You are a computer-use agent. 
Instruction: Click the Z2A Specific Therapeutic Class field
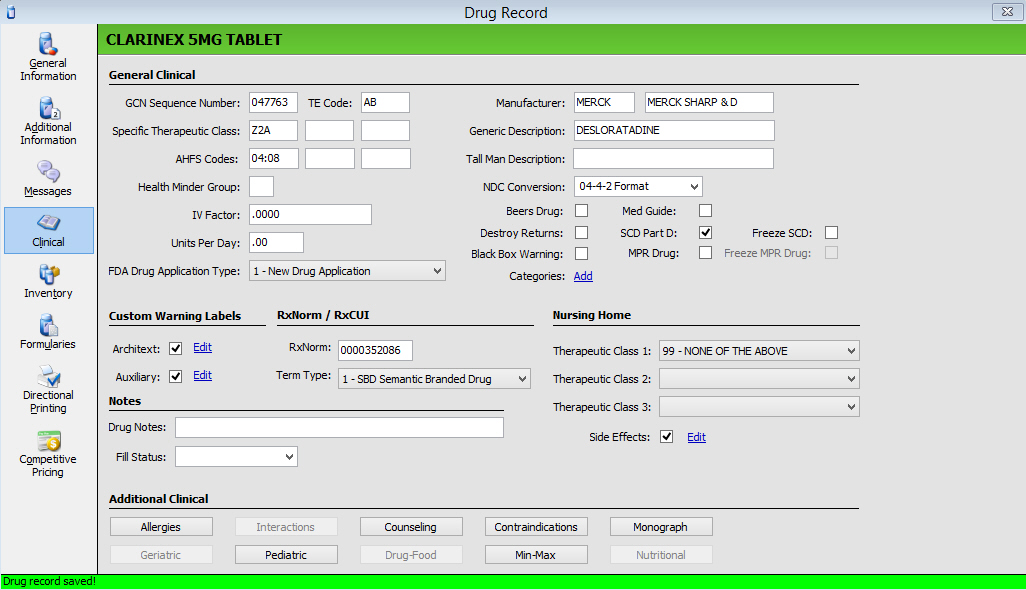coord(273,130)
